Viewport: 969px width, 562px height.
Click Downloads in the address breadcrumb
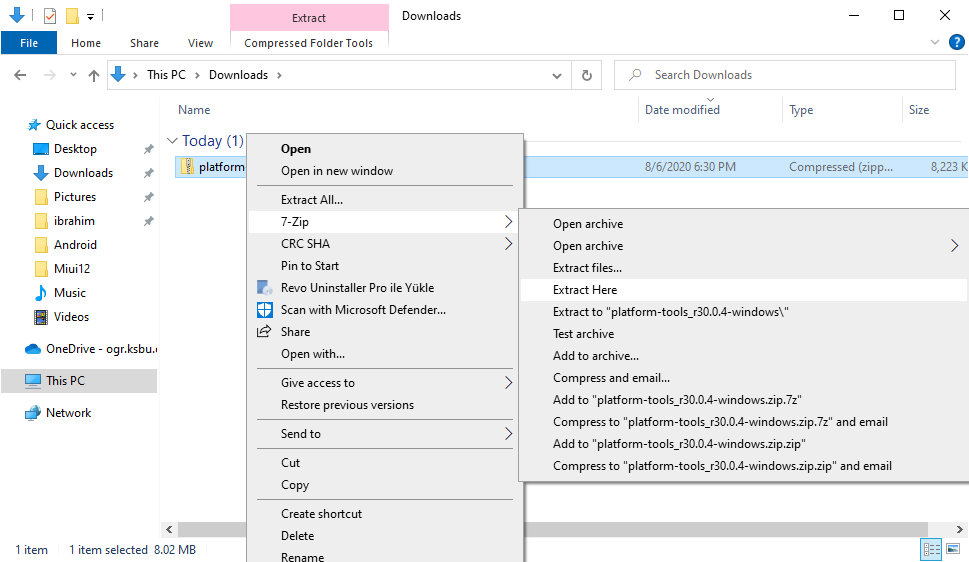pos(239,75)
